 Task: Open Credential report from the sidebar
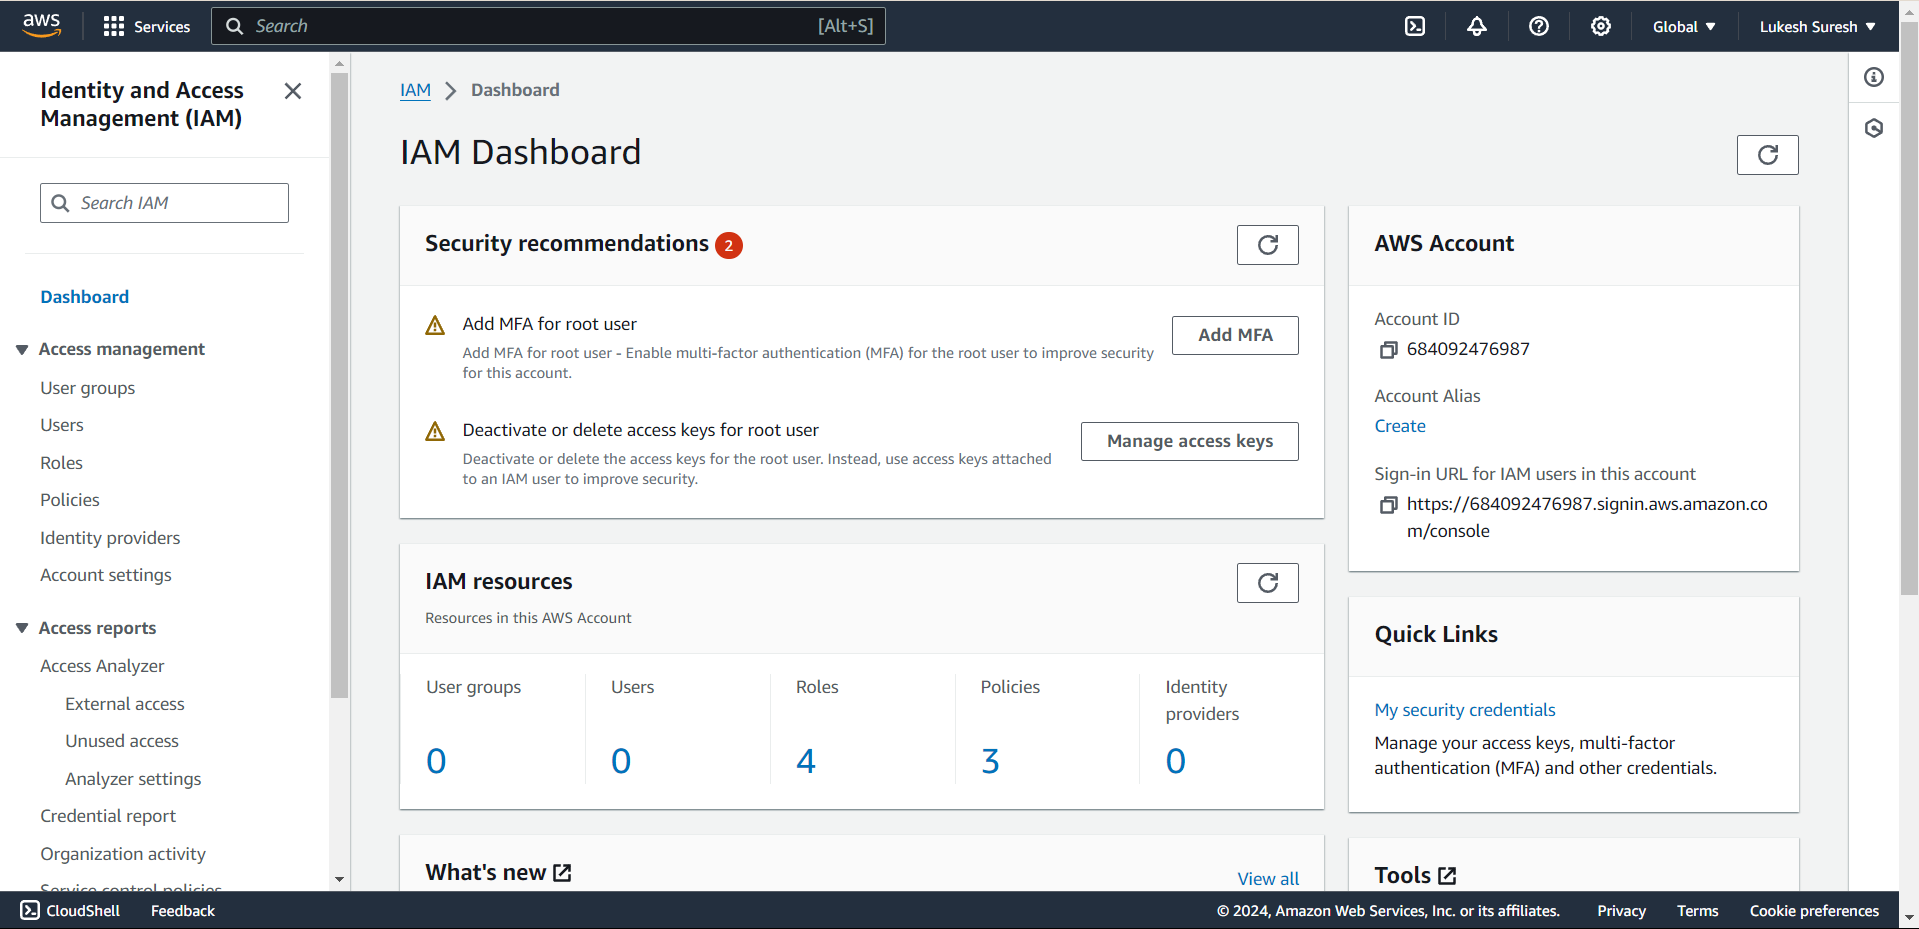[107, 815]
